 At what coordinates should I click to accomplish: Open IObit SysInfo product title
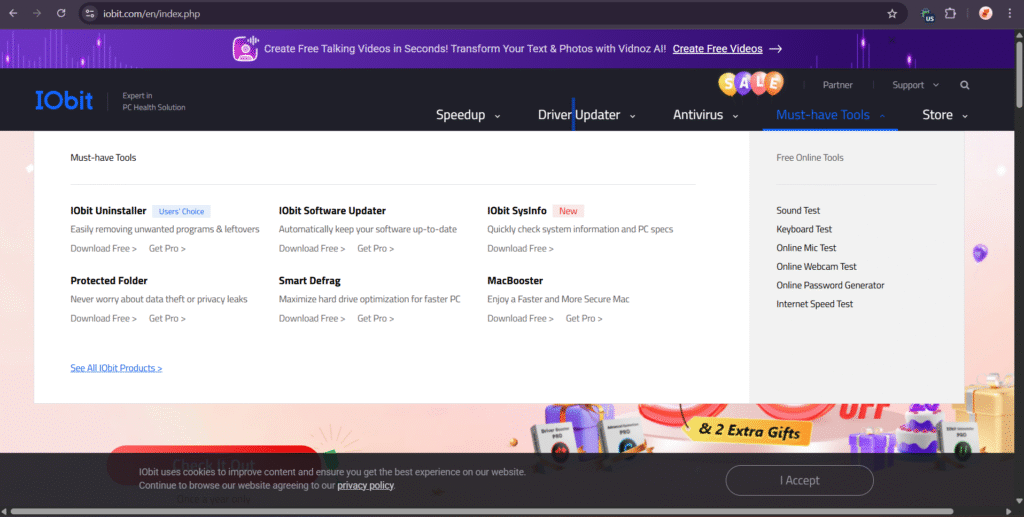pos(517,211)
